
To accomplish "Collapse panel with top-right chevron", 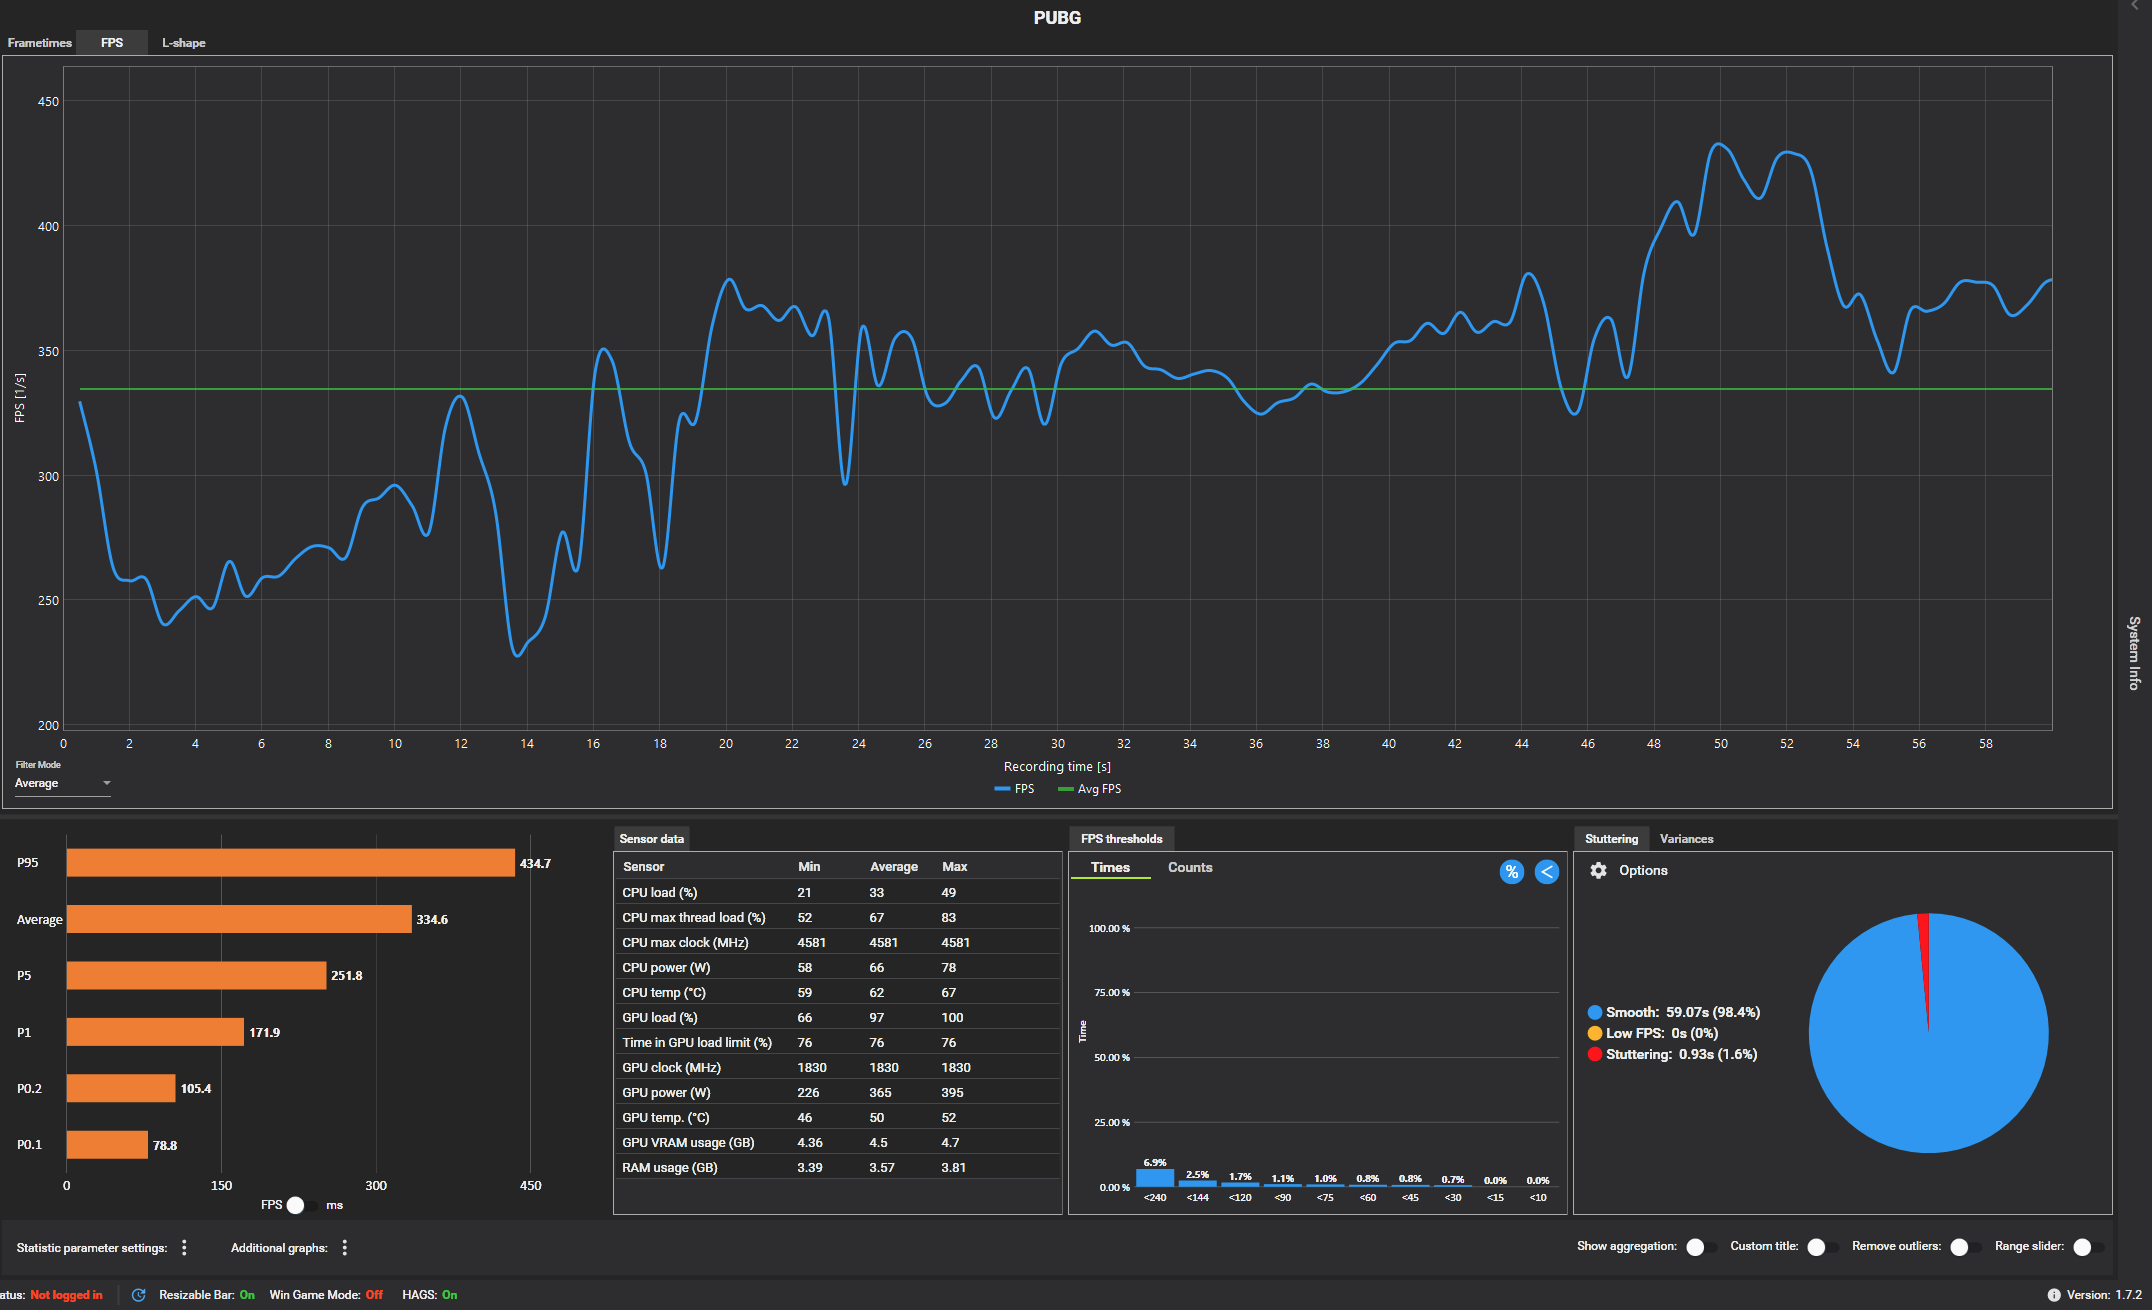I will pyautogui.click(x=2134, y=6).
